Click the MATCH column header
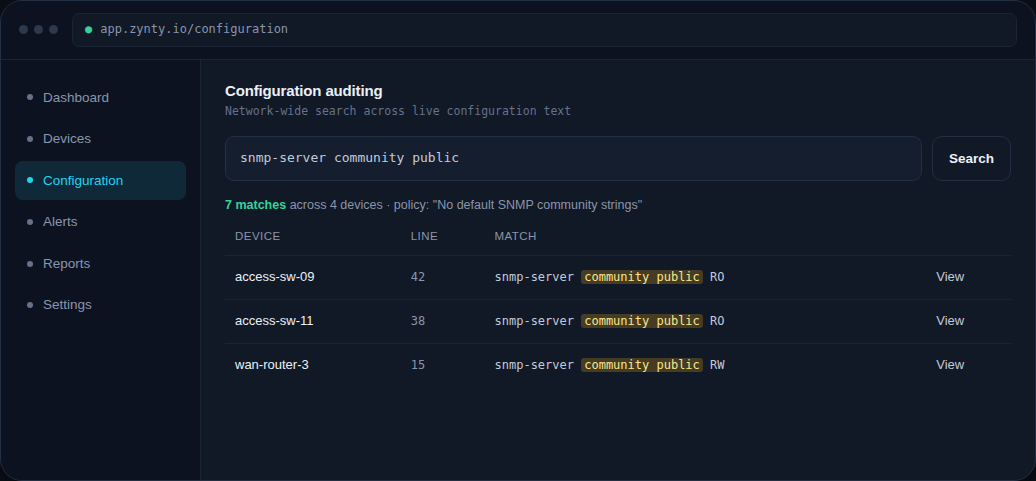 515,236
